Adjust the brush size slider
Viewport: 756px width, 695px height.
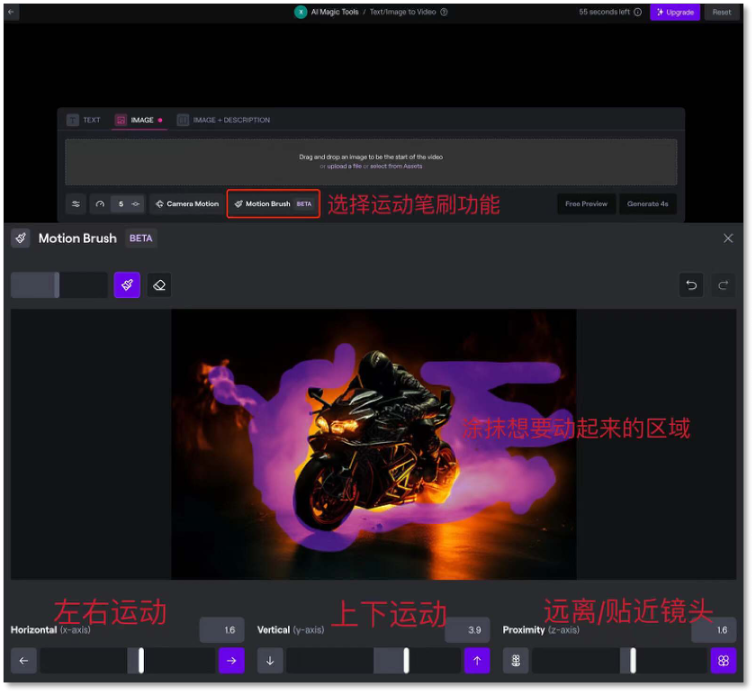[x=59, y=285]
